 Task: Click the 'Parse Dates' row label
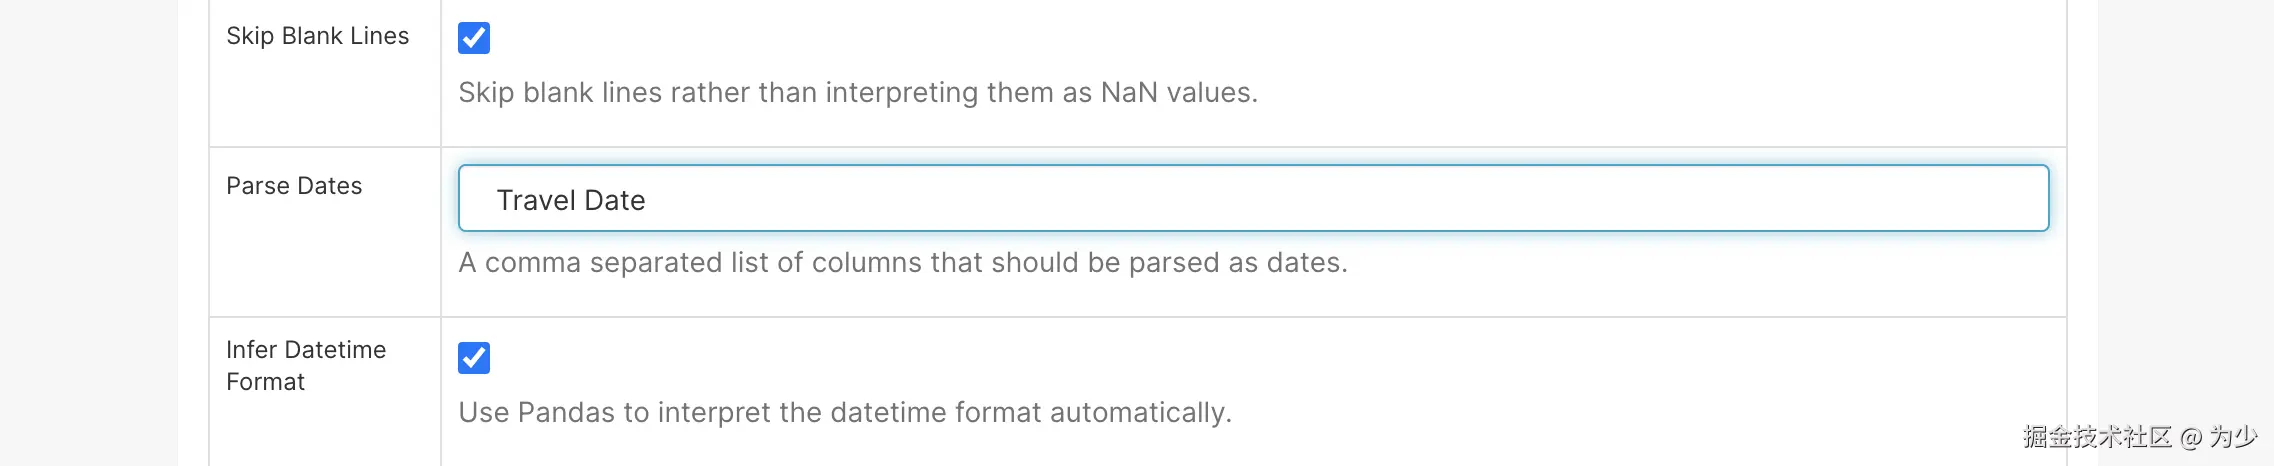[294, 186]
